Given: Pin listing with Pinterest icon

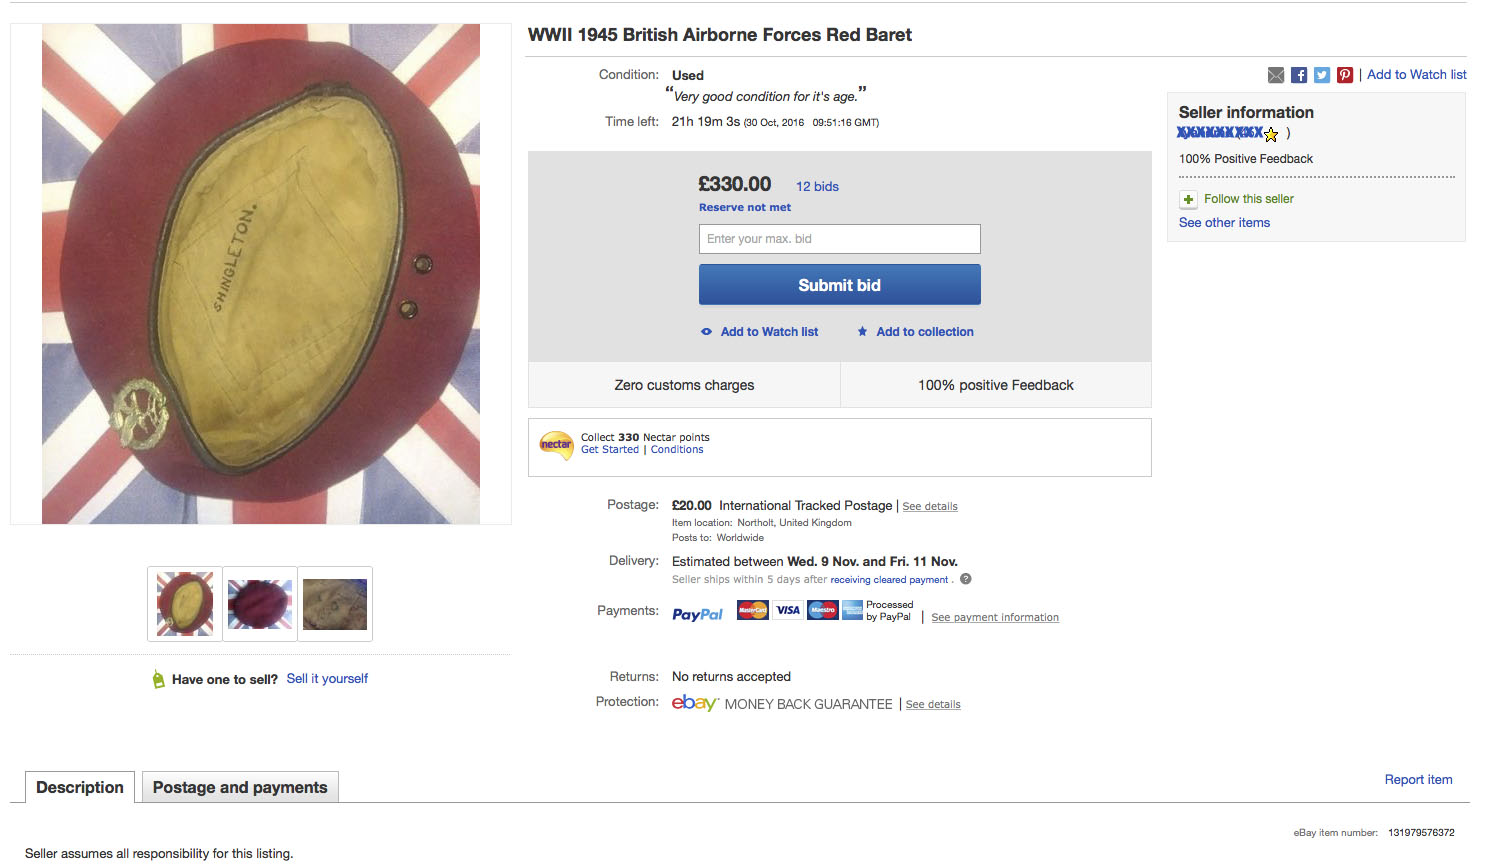Looking at the screenshot, I should coord(1345,75).
